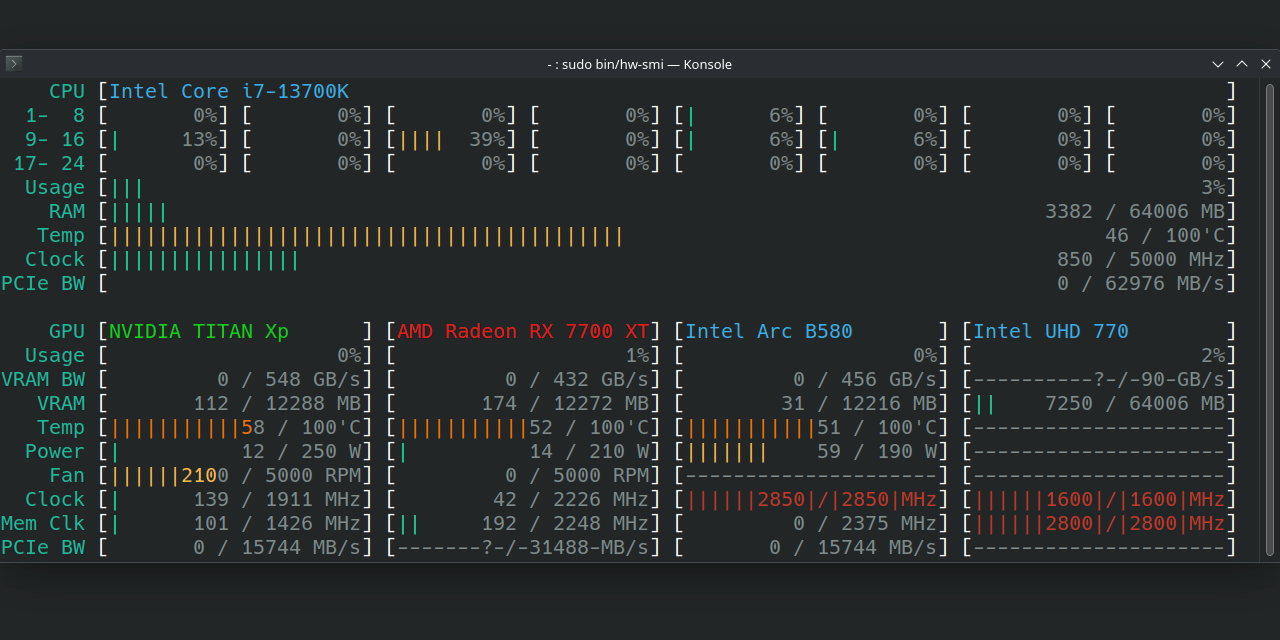The image size is (1280, 640).
Task: Click the Intel UHD 770 VRAM 7250 / 64006 MB
Action: [x=1134, y=403]
